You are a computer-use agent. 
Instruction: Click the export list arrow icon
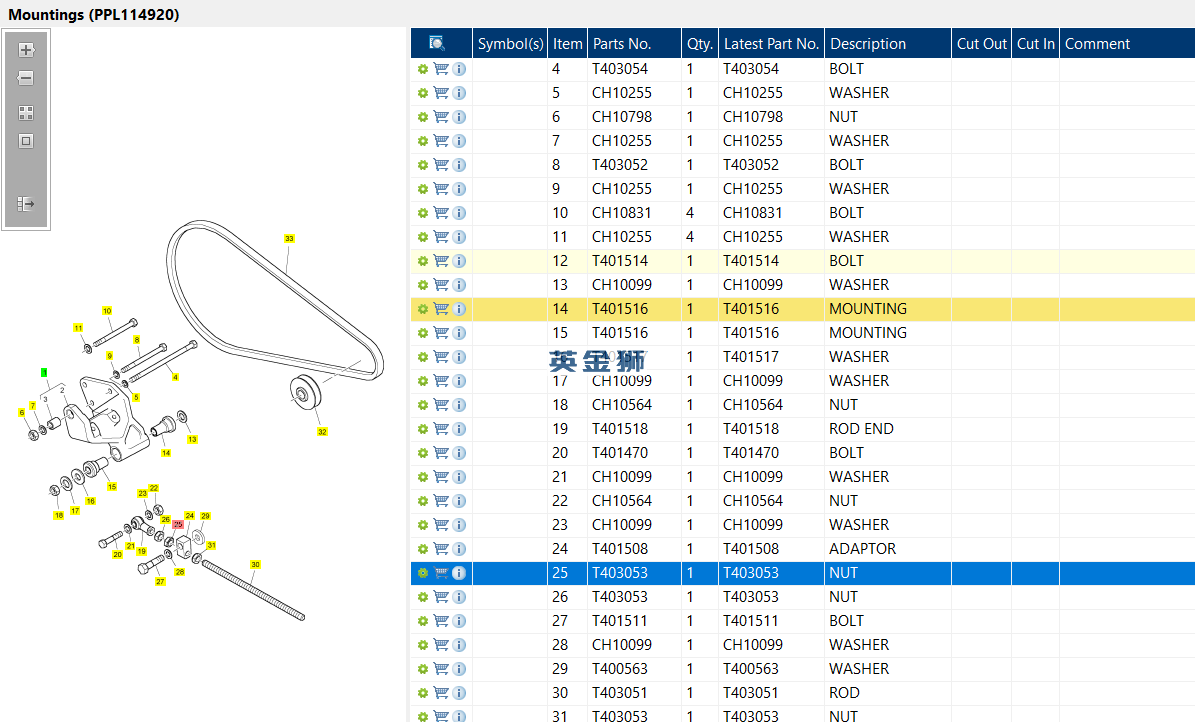(x=26, y=204)
